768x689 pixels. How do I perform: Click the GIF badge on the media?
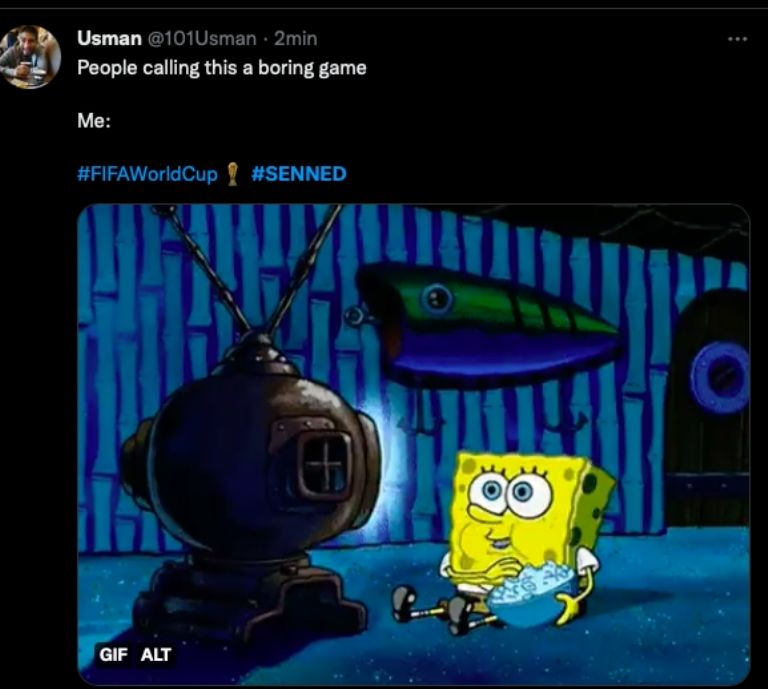[x=113, y=654]
